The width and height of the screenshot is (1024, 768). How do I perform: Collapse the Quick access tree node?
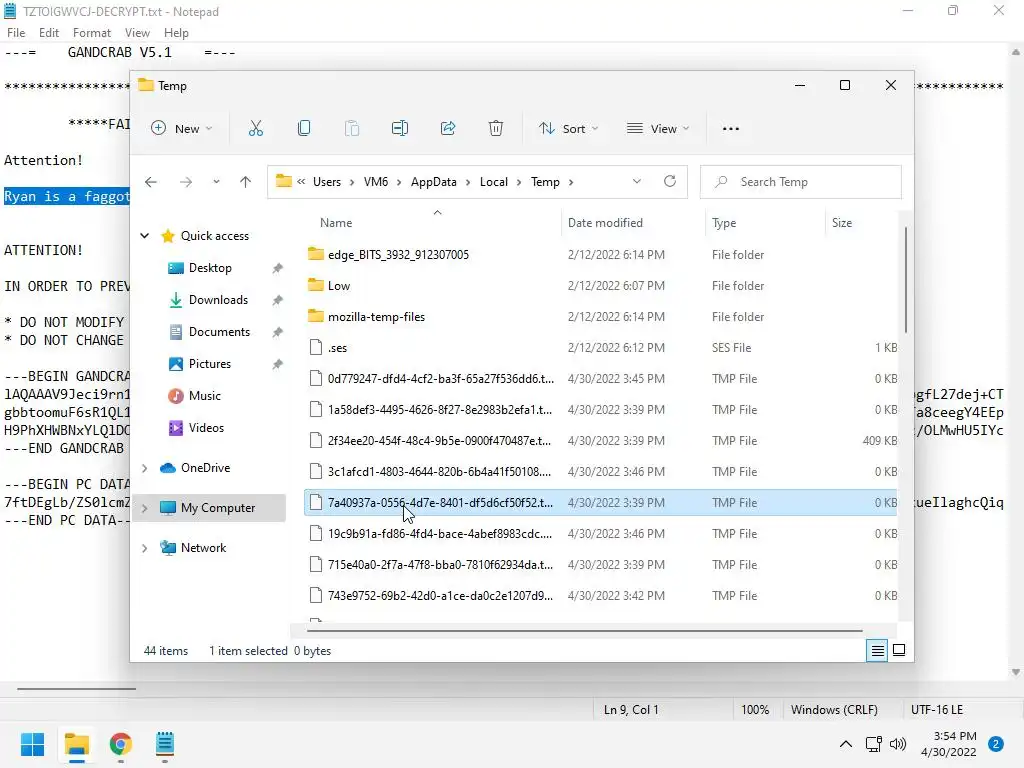[145, 236]
